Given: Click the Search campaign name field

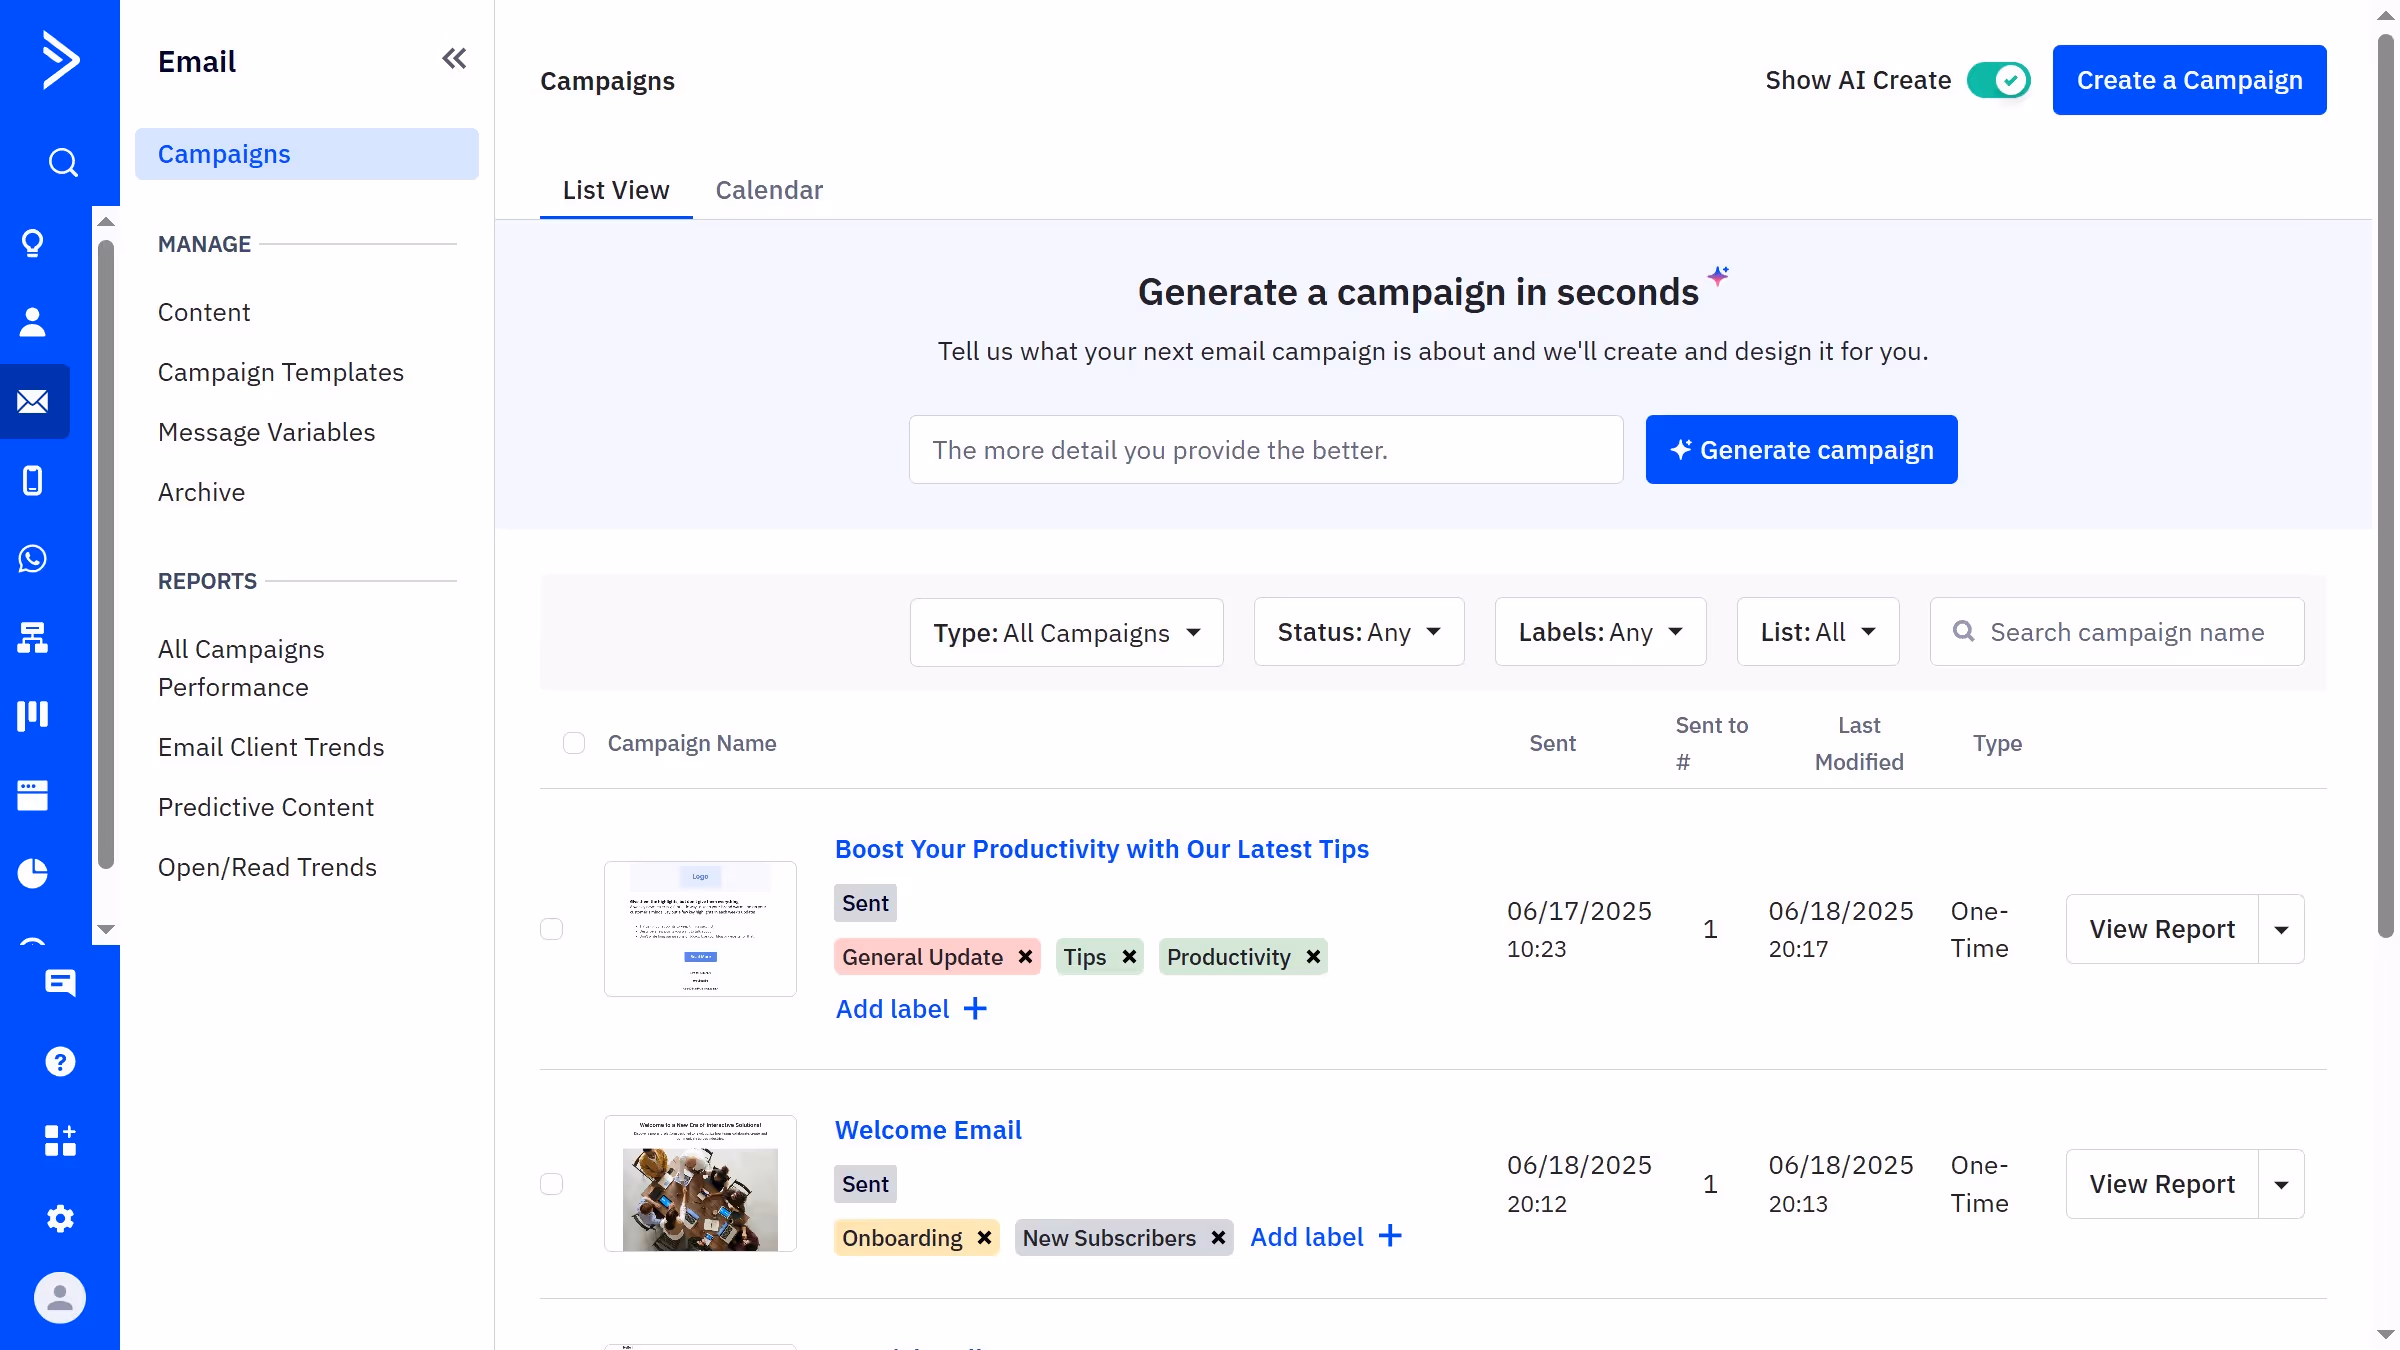Looking at the screenshot, I should pos(2126,632).
